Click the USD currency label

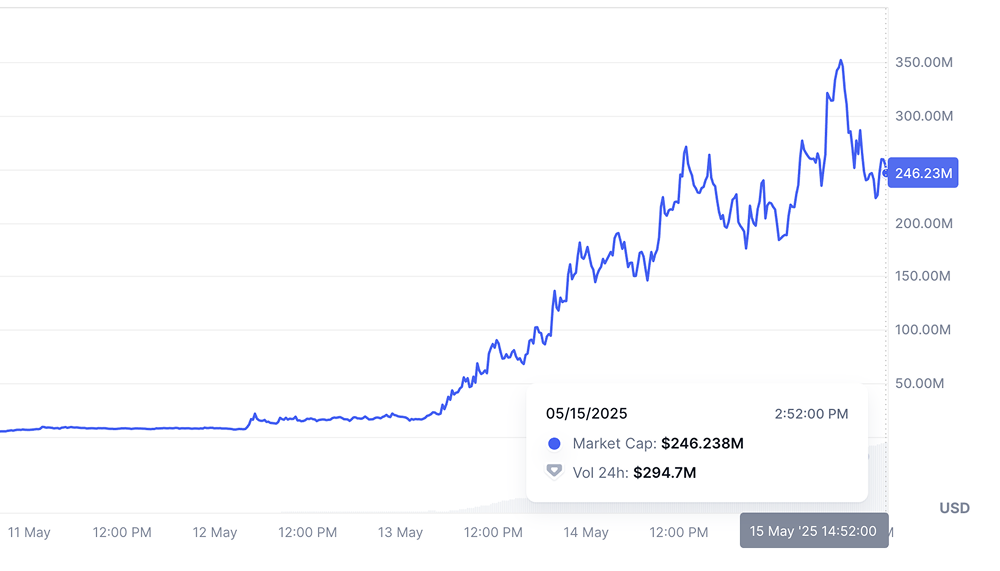(954, 508)
